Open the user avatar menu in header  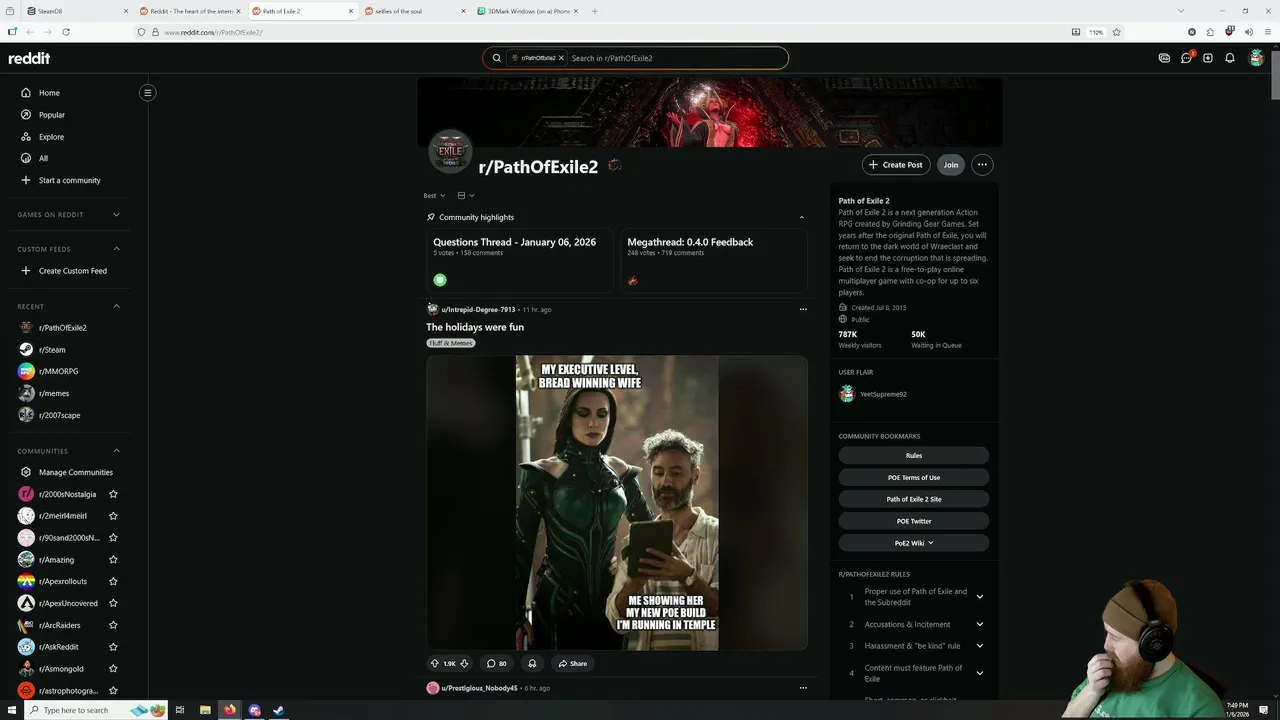(x=1257, y=58)
